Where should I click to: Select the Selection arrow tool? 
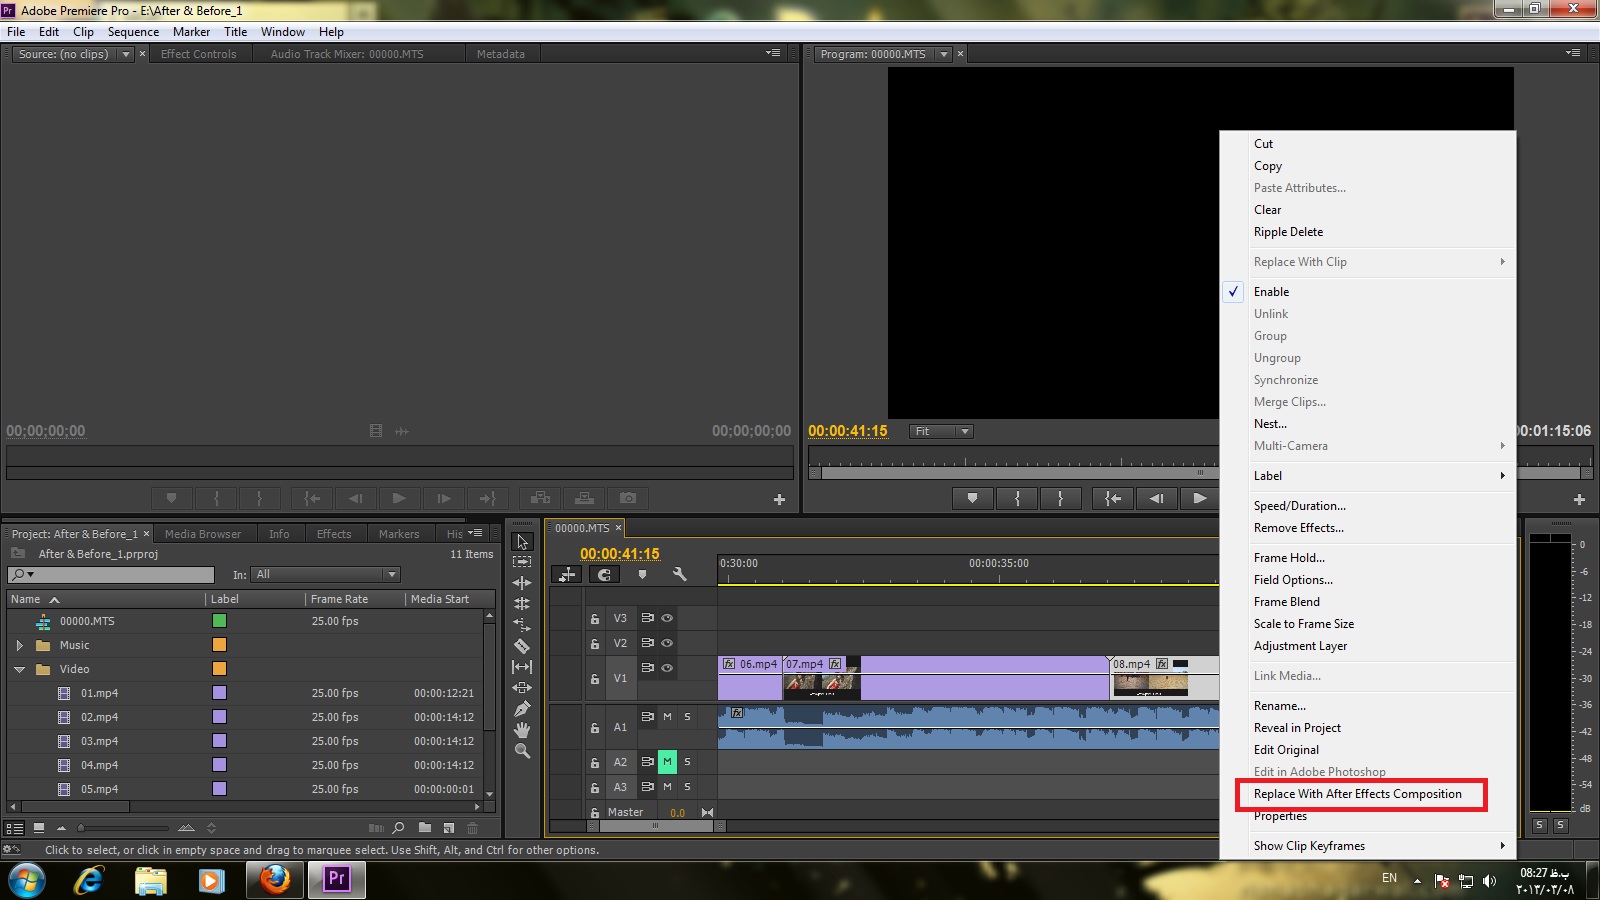point(522,542)
